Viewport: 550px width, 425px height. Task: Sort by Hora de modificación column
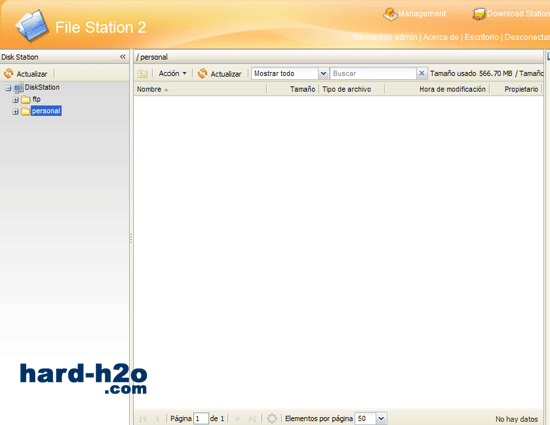point(437,89)
